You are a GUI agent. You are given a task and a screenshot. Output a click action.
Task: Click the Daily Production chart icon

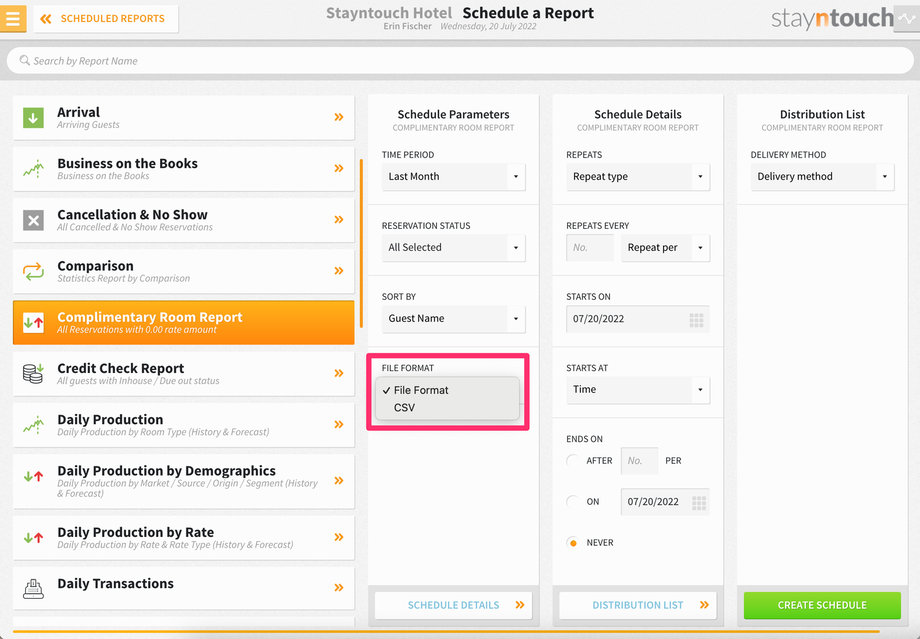[33, 425]
